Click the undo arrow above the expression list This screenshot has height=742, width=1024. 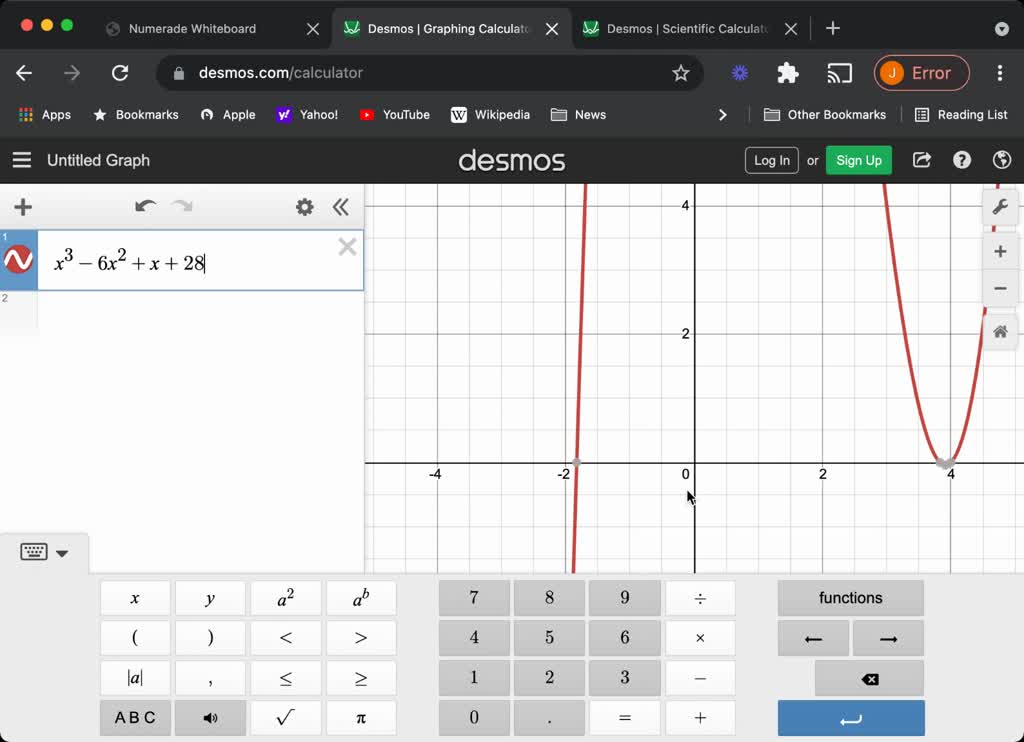pos(145,206)
